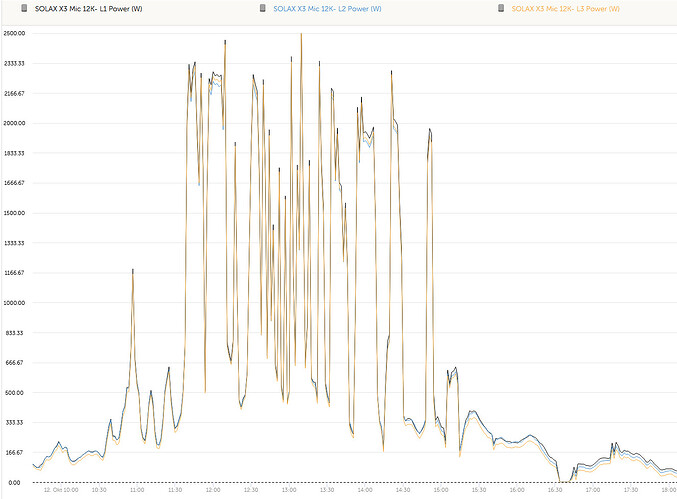Click the 1500.00 y-axis label
The height and width of the screenshot is (499, 677).
pyautogui.click(x=14, y=213)
